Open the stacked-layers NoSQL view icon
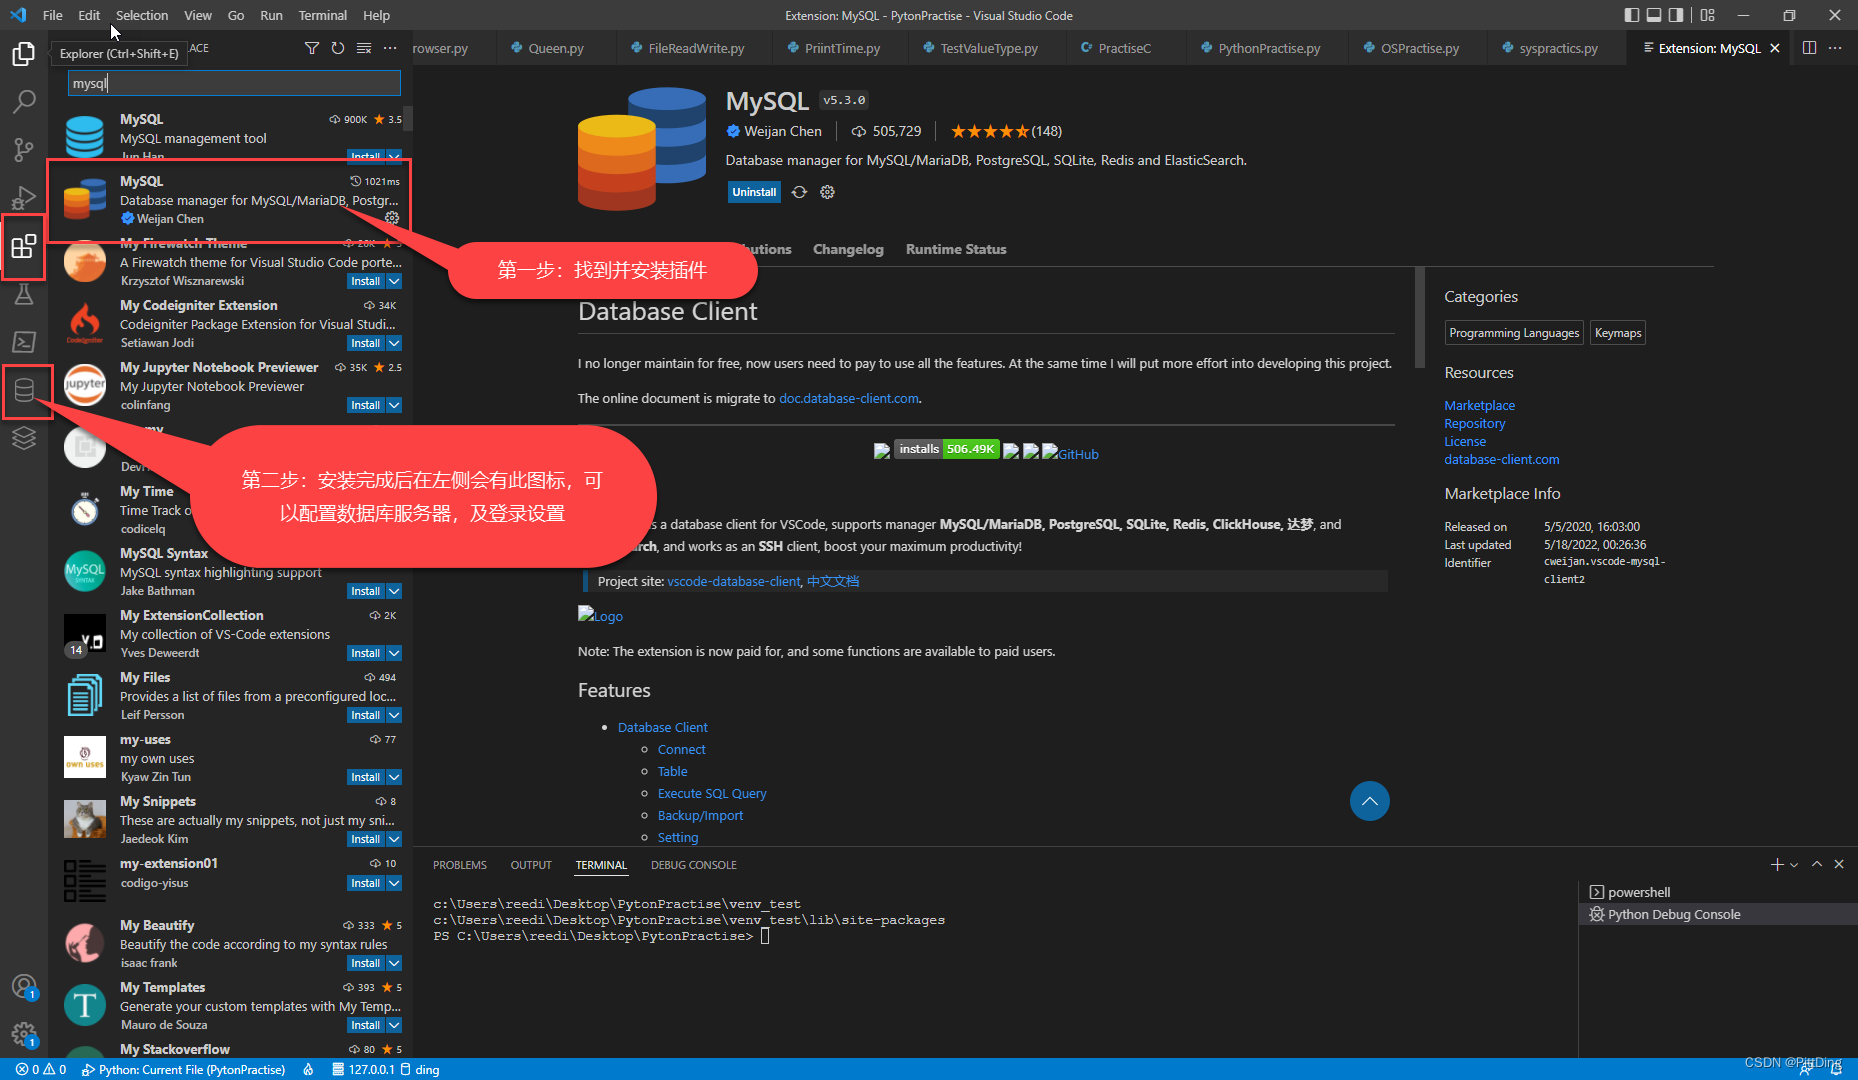The width and height of the screenshot is (1858, 1080). (24, 438)
